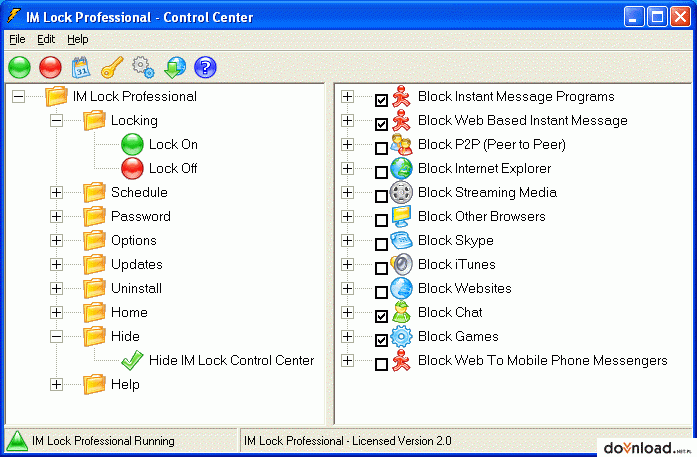
Task: Check the Block P2P (Peer to Peer) checkbox
Action: pos(381,148)
